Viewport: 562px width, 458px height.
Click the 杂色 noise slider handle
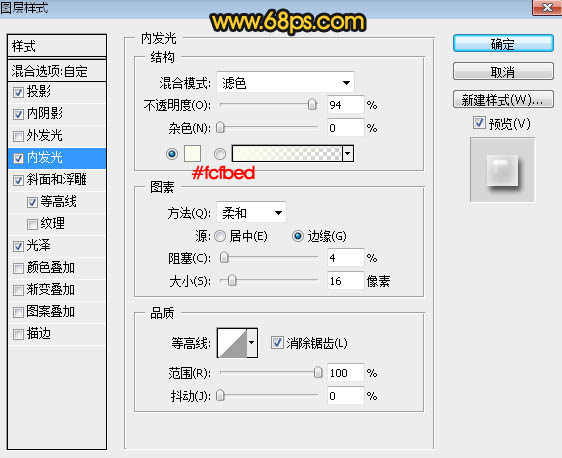[220, 127]
